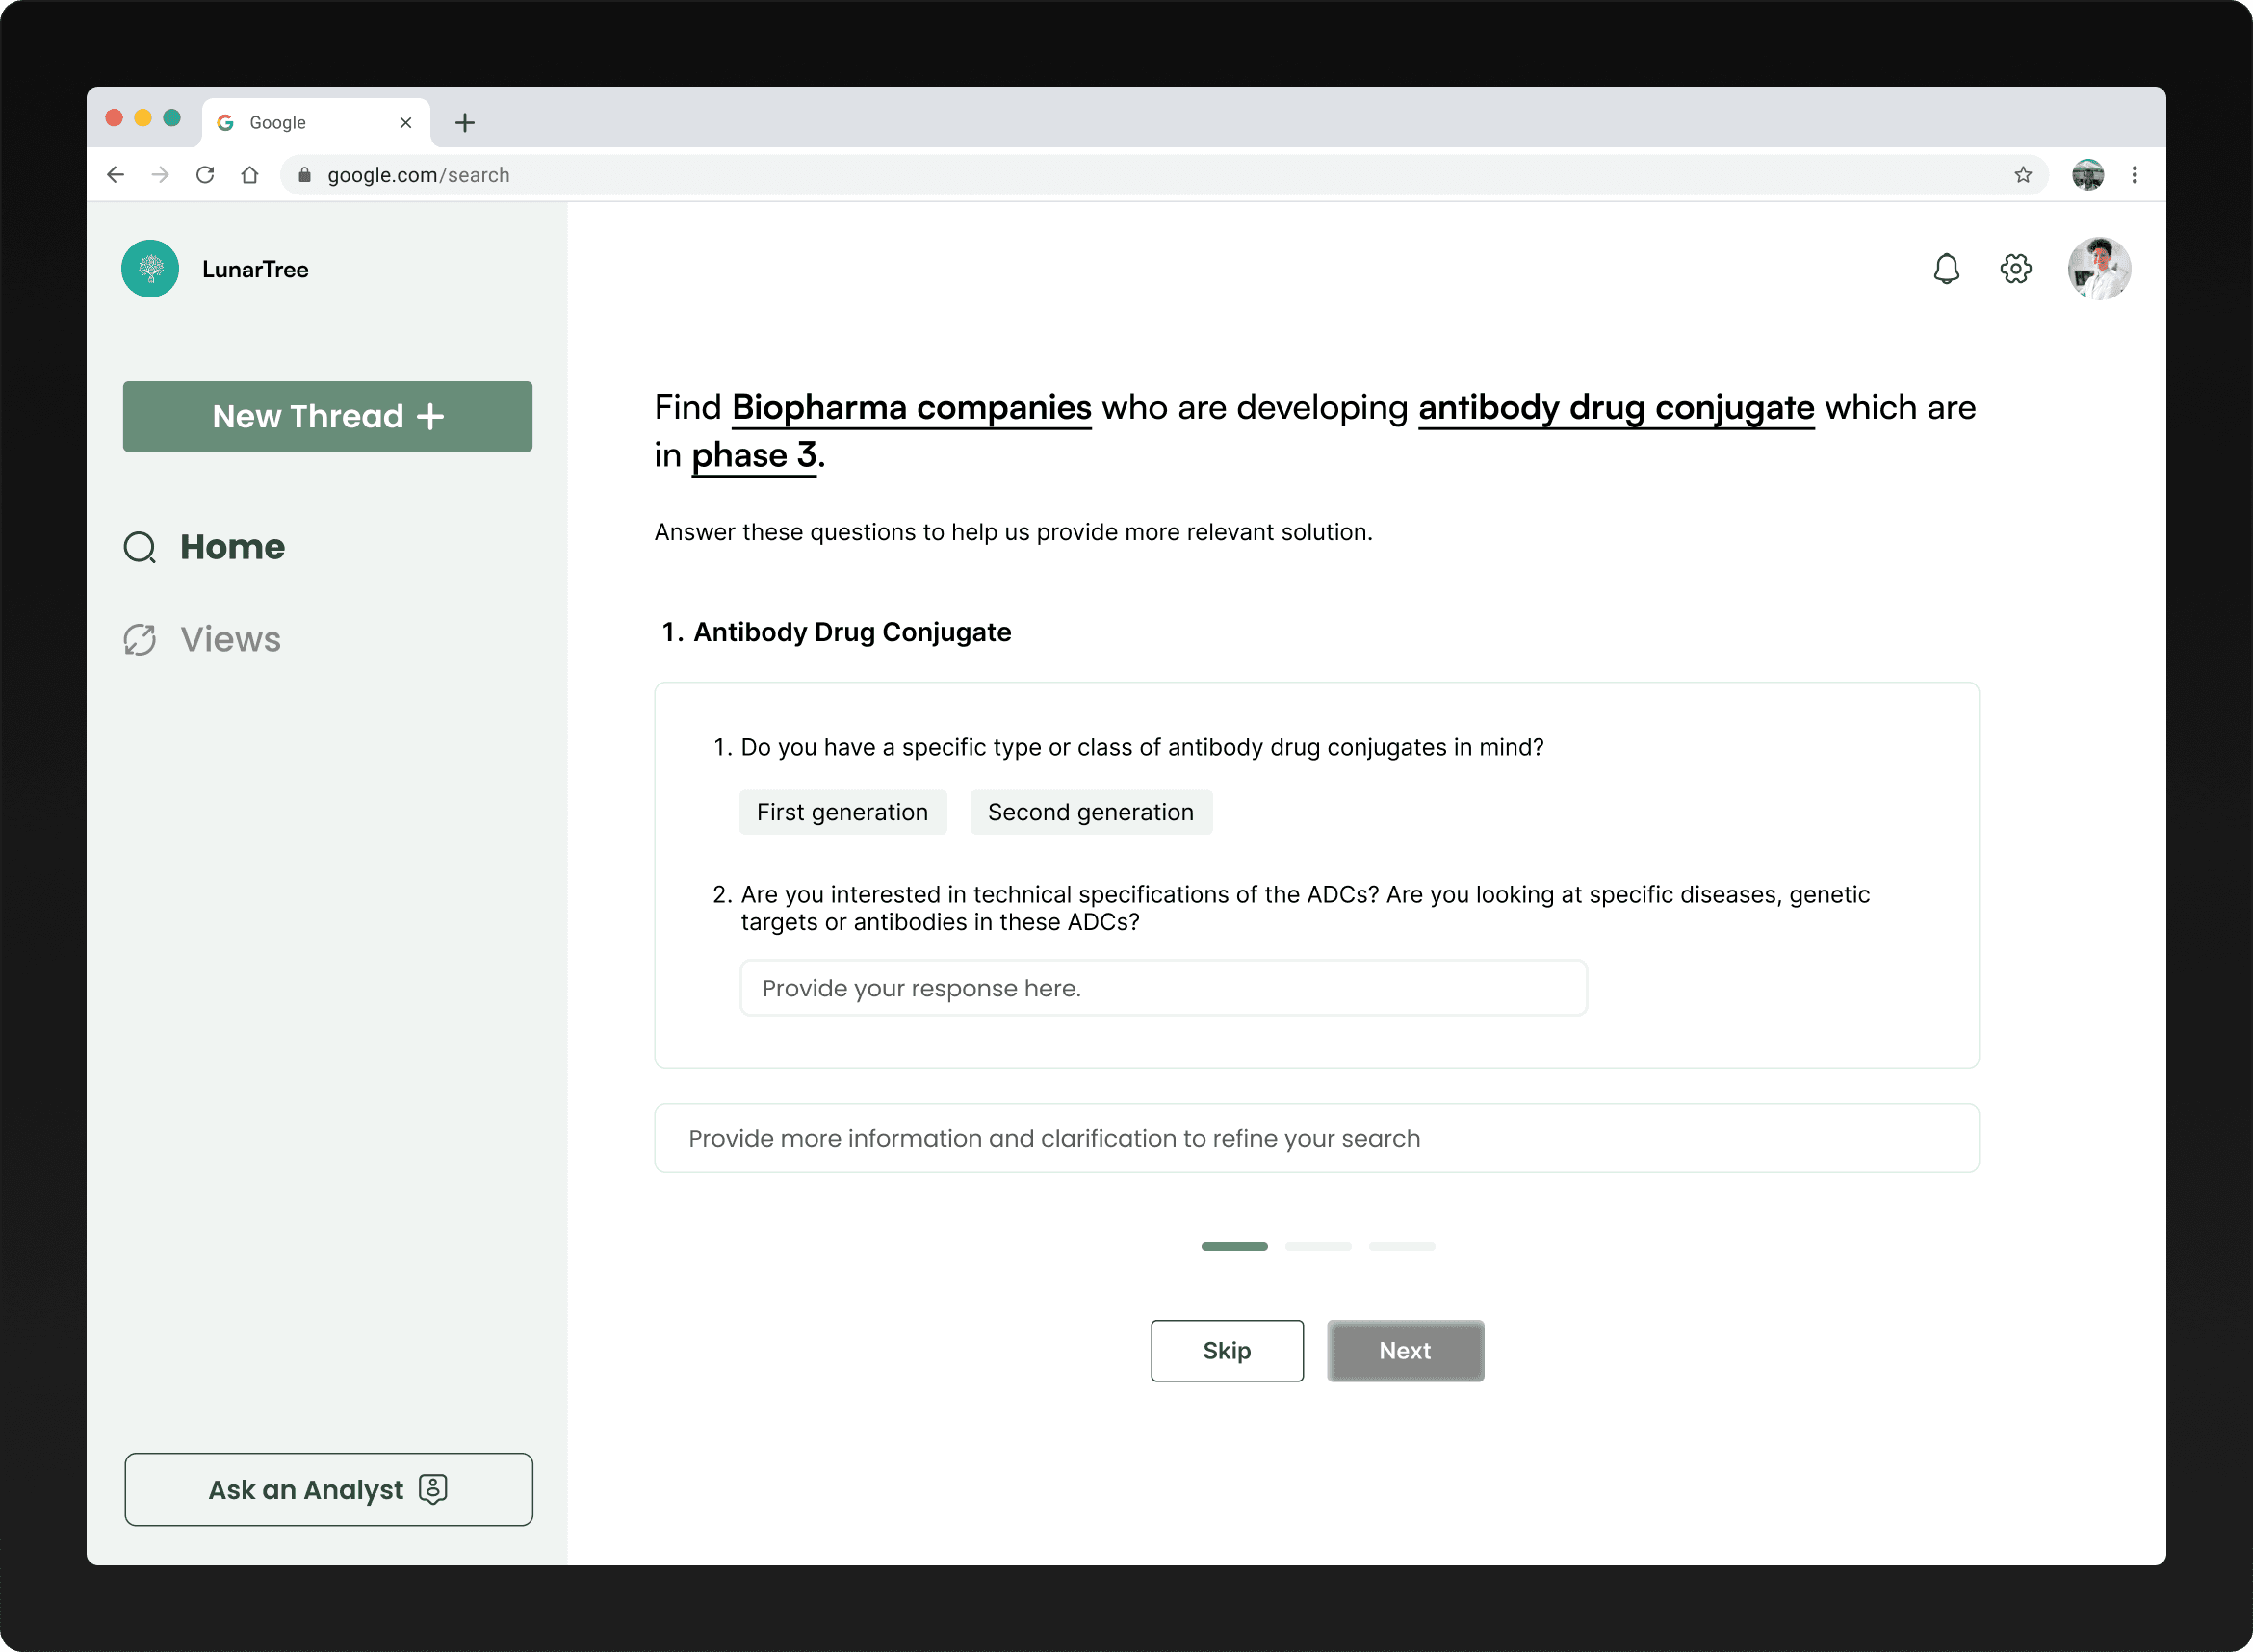Open Chrome profile avatar in toolbar
This screenshot has height=1652, width=2253.
click(x=2087, y=175)
